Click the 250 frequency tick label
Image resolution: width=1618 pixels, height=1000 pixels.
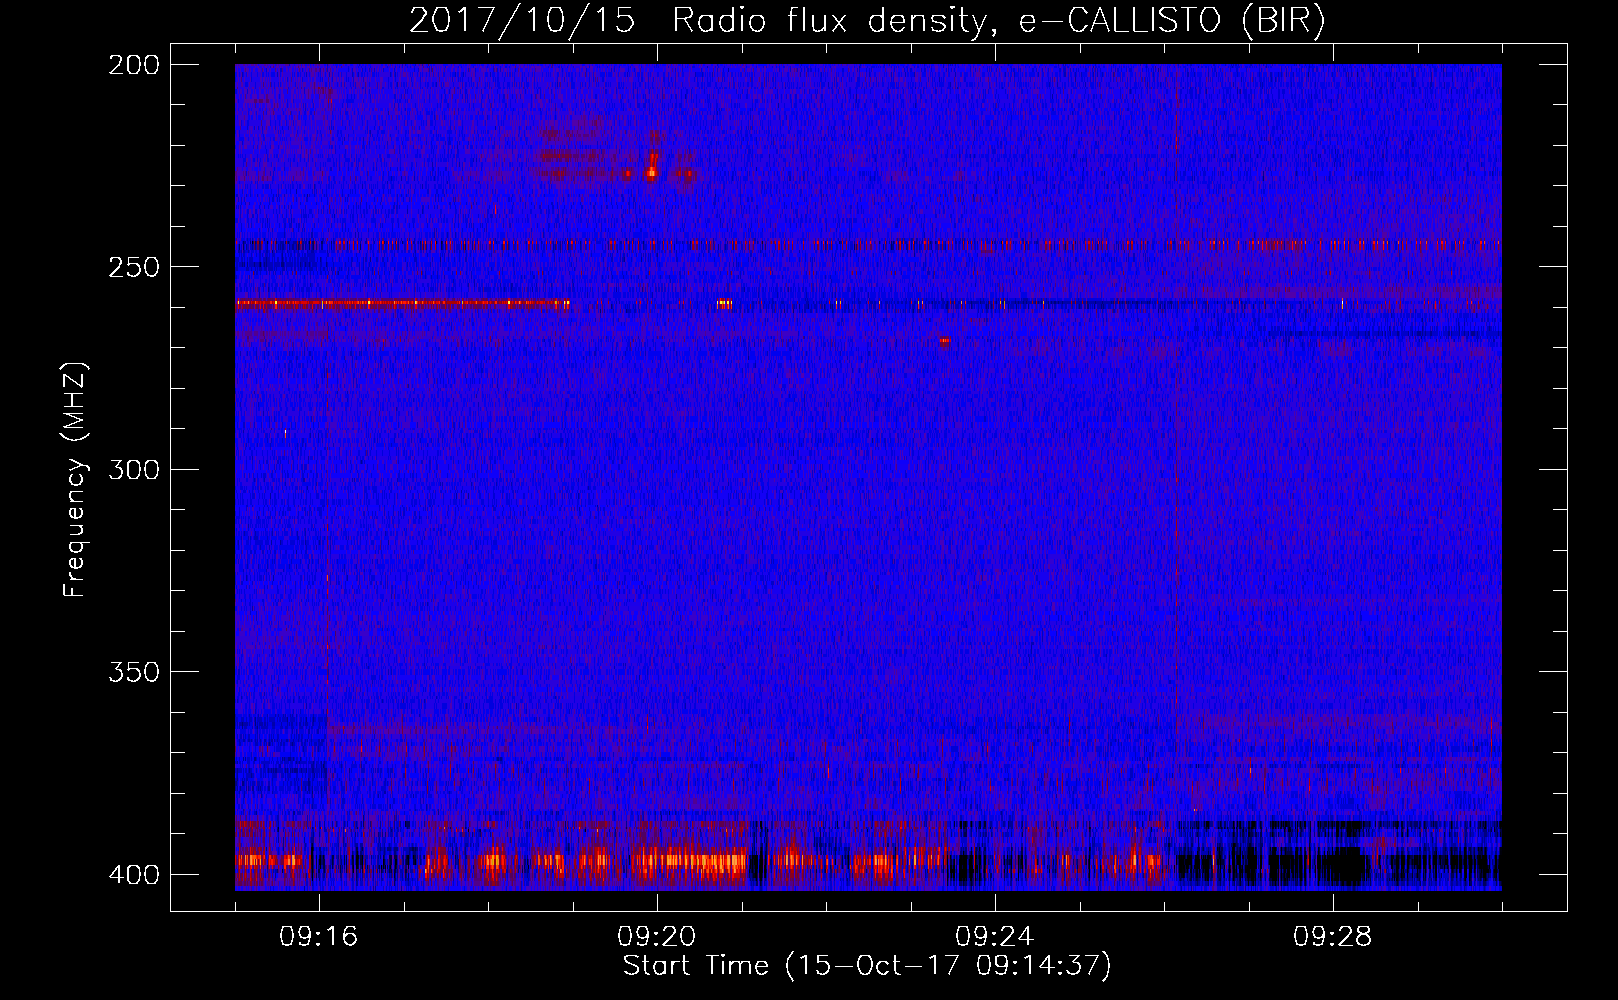[x=133, y=267]
